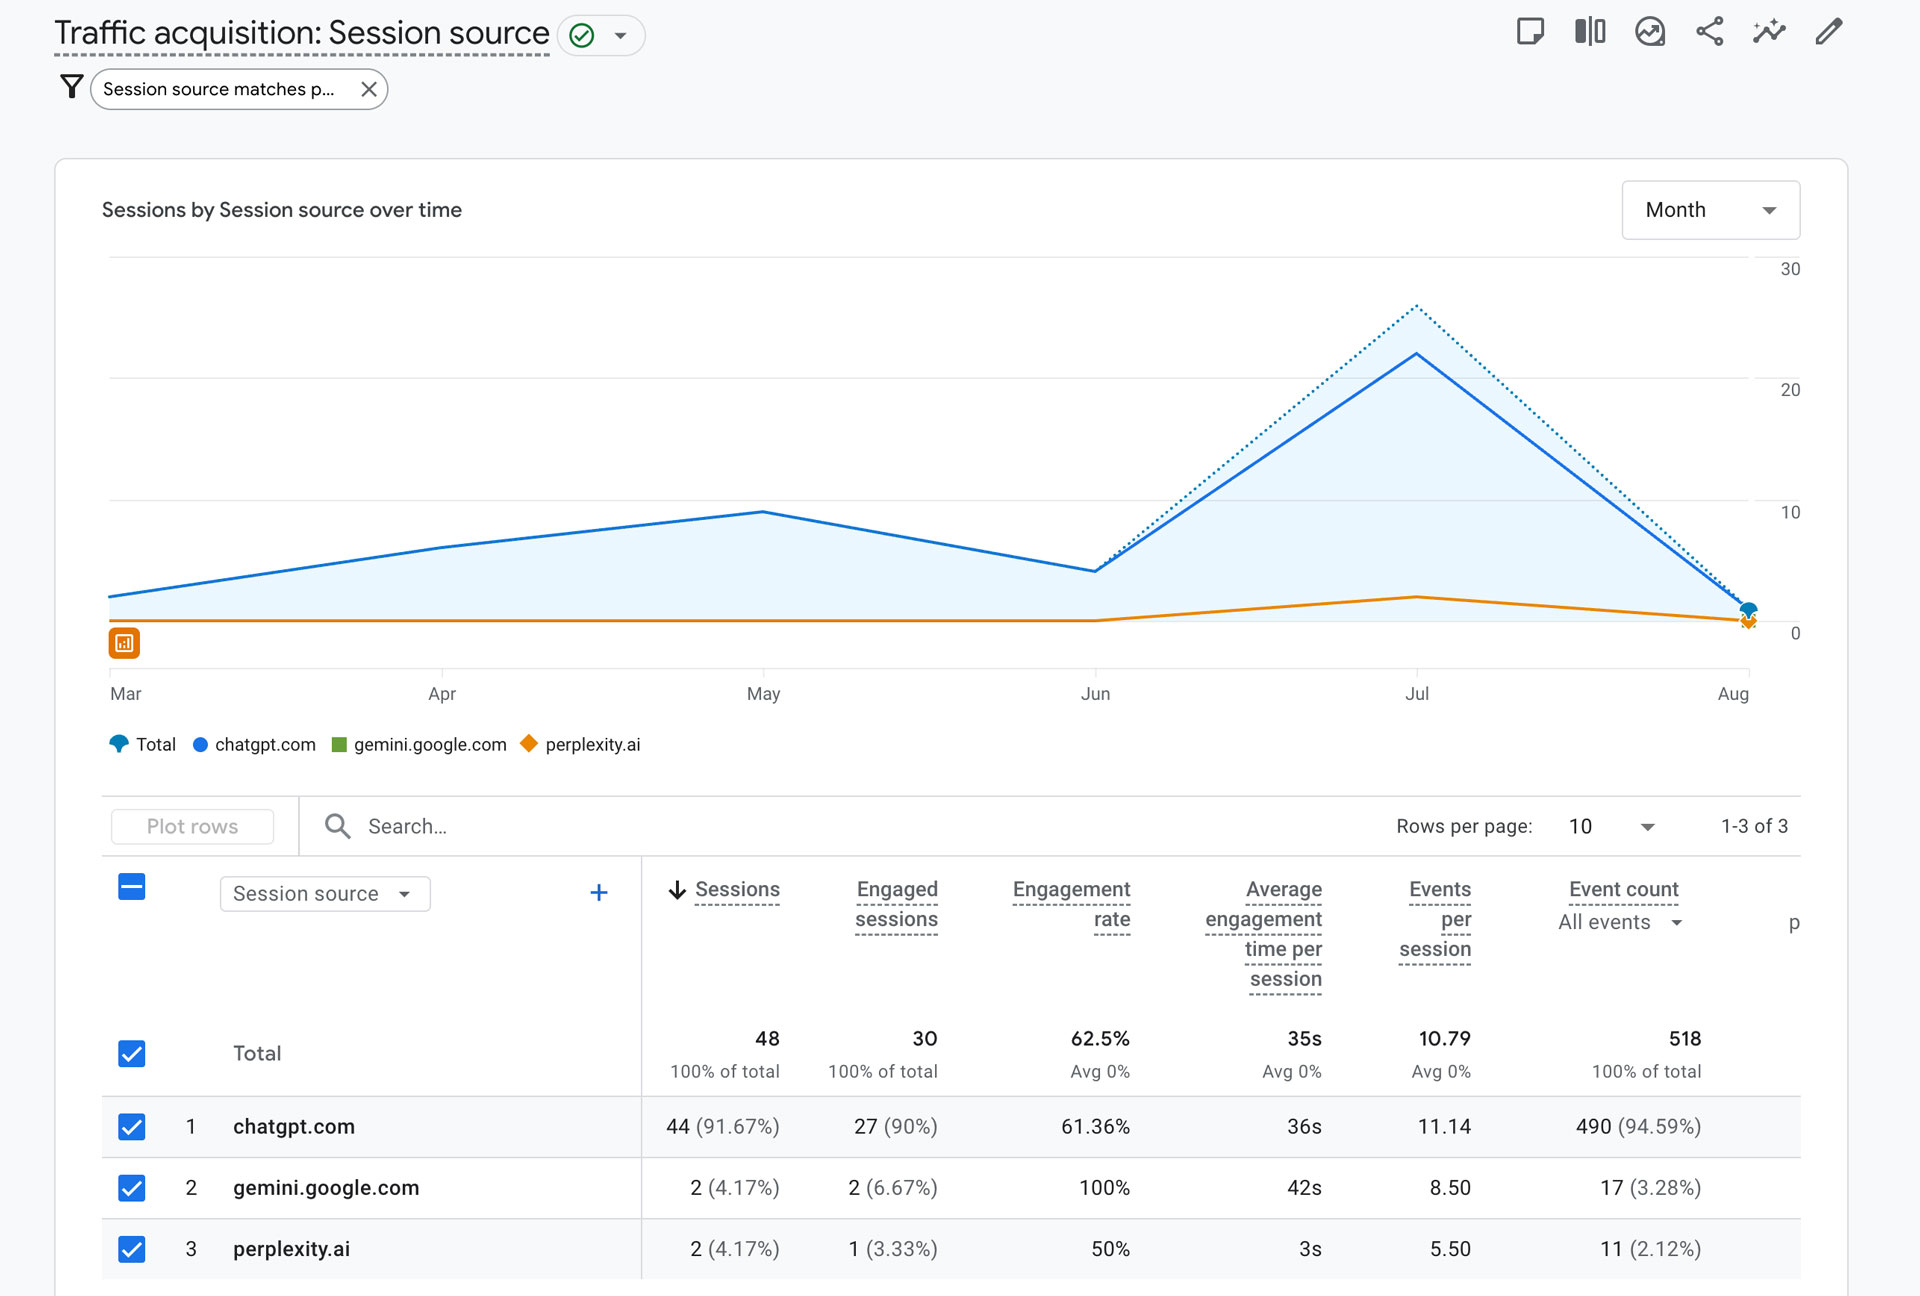Uncheck the perplexity.ai row checkbox
Image resolution: width=1920 pixels, height=1296 pixels.
tap(131, 1249)
